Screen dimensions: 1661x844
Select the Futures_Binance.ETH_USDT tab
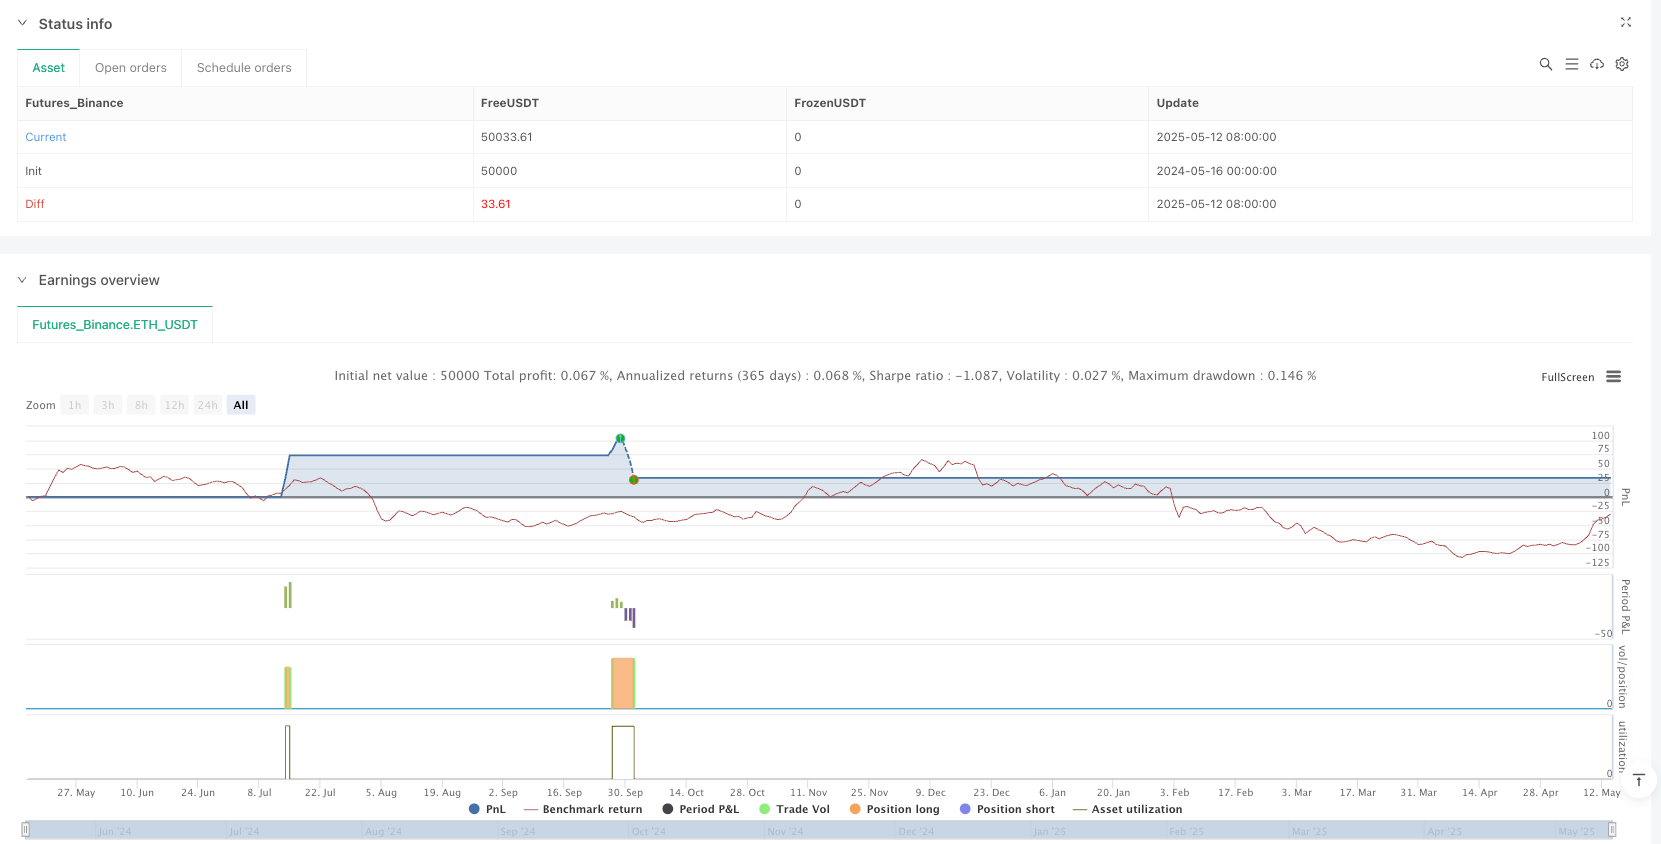pos(115,325)
